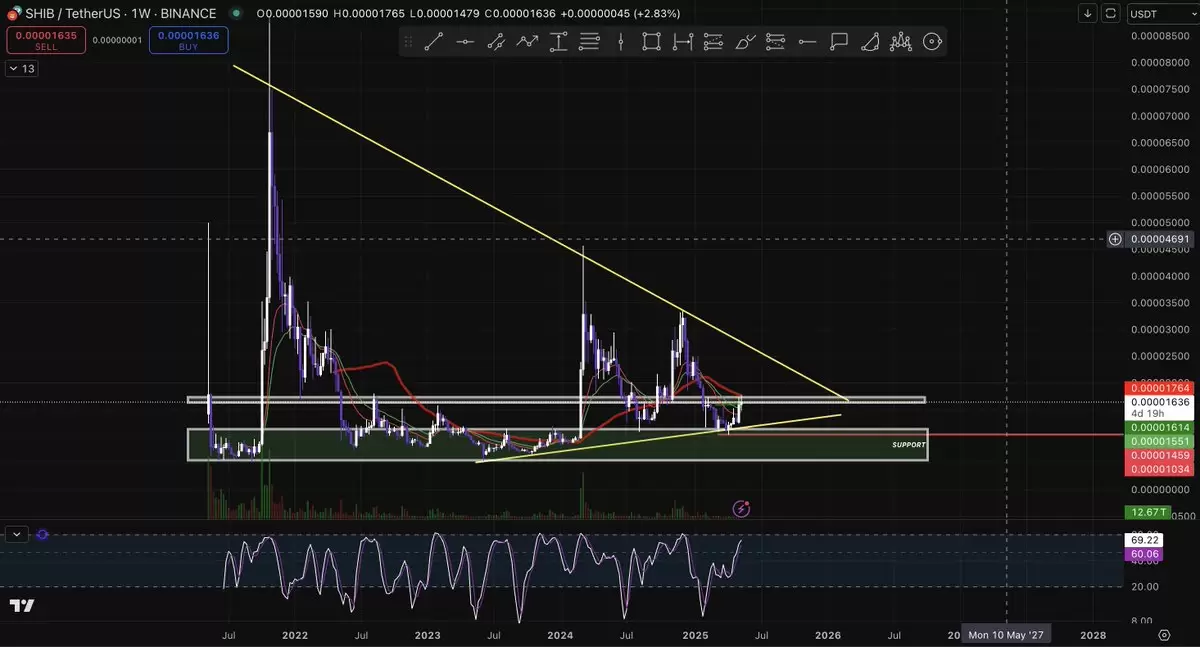Click the 0.00003000 price axis label
Screen dimensions: 1200x647
point(1161,329)
